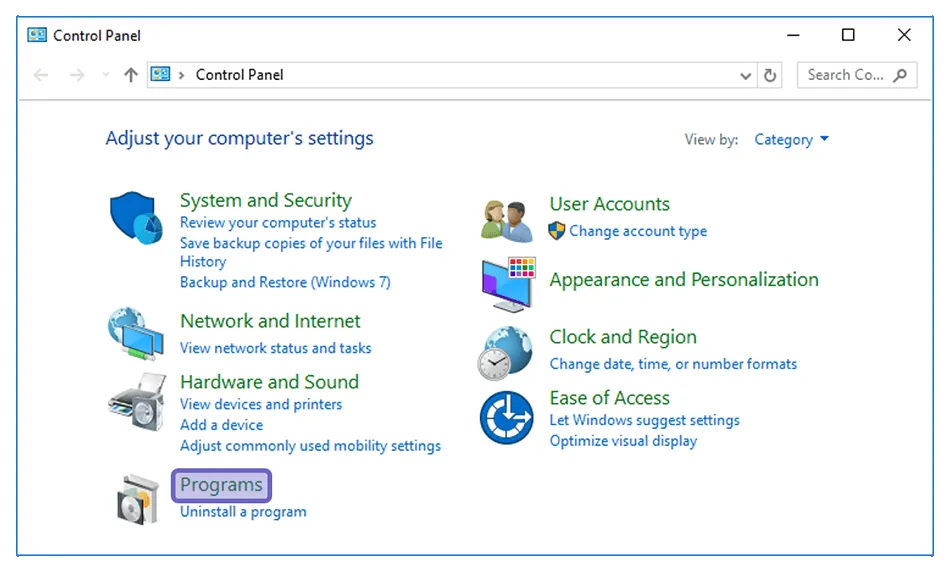Open Ease of Access category
The width and height of the screenshot is (950, 572).
pyautogui.click(x=610, y=397)
